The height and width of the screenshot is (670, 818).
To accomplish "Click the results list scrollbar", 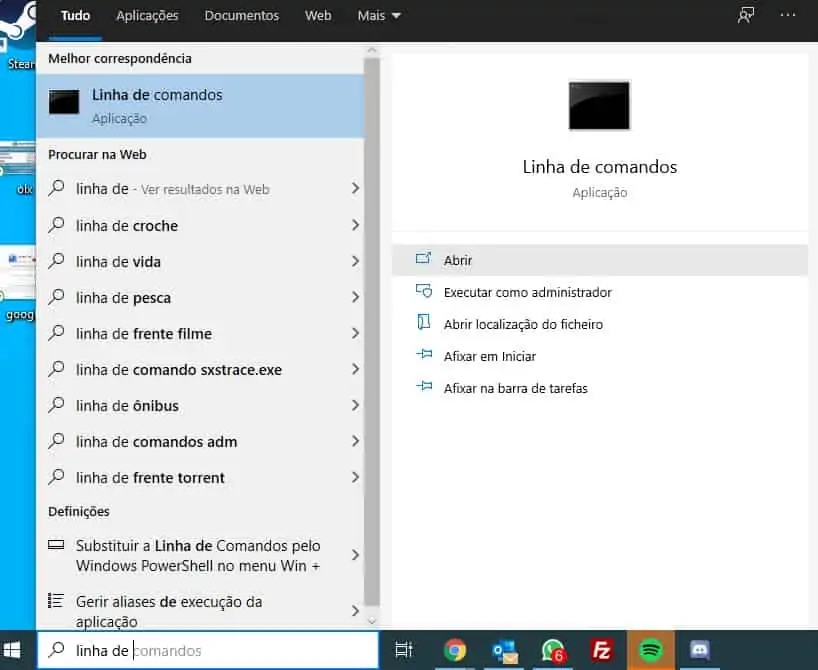I will point(372,331).
